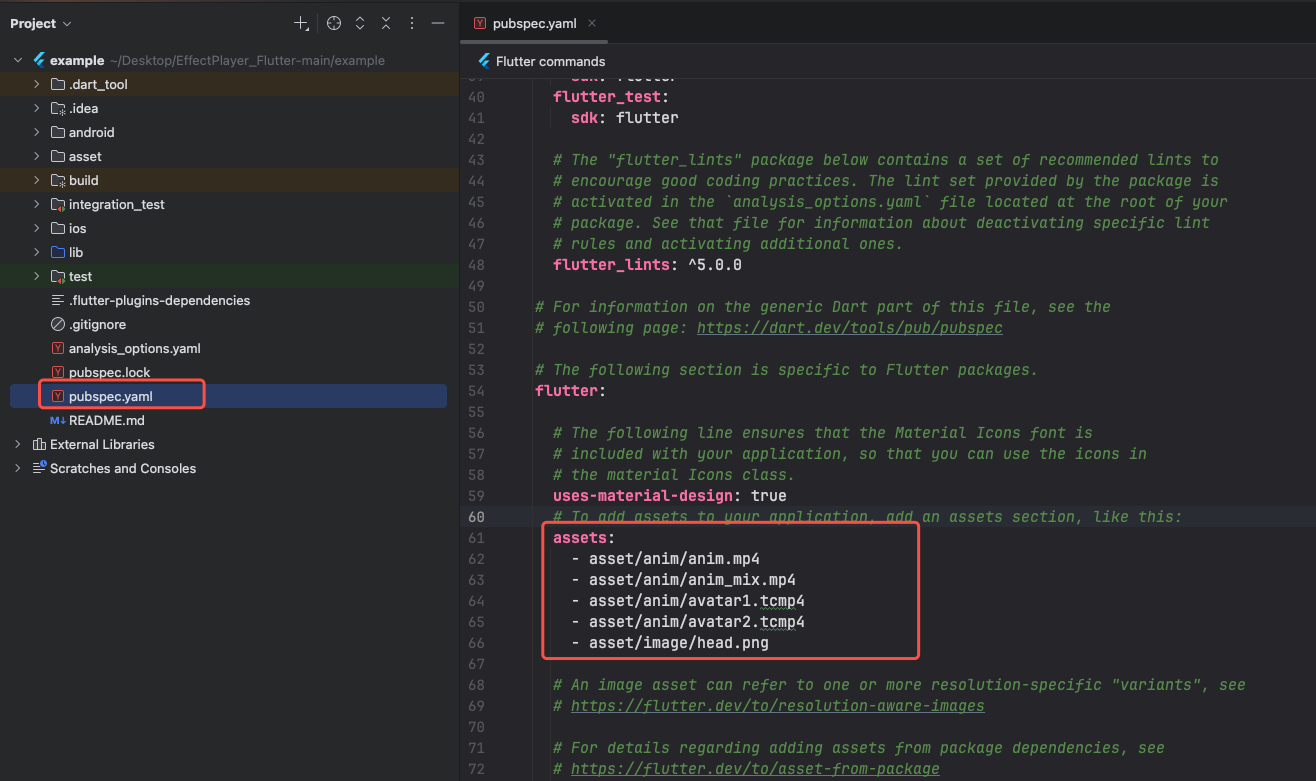Expand External Libraries node
This screenshot has width=1316, height=781.
pyautogui.click(x=18, y=444)
